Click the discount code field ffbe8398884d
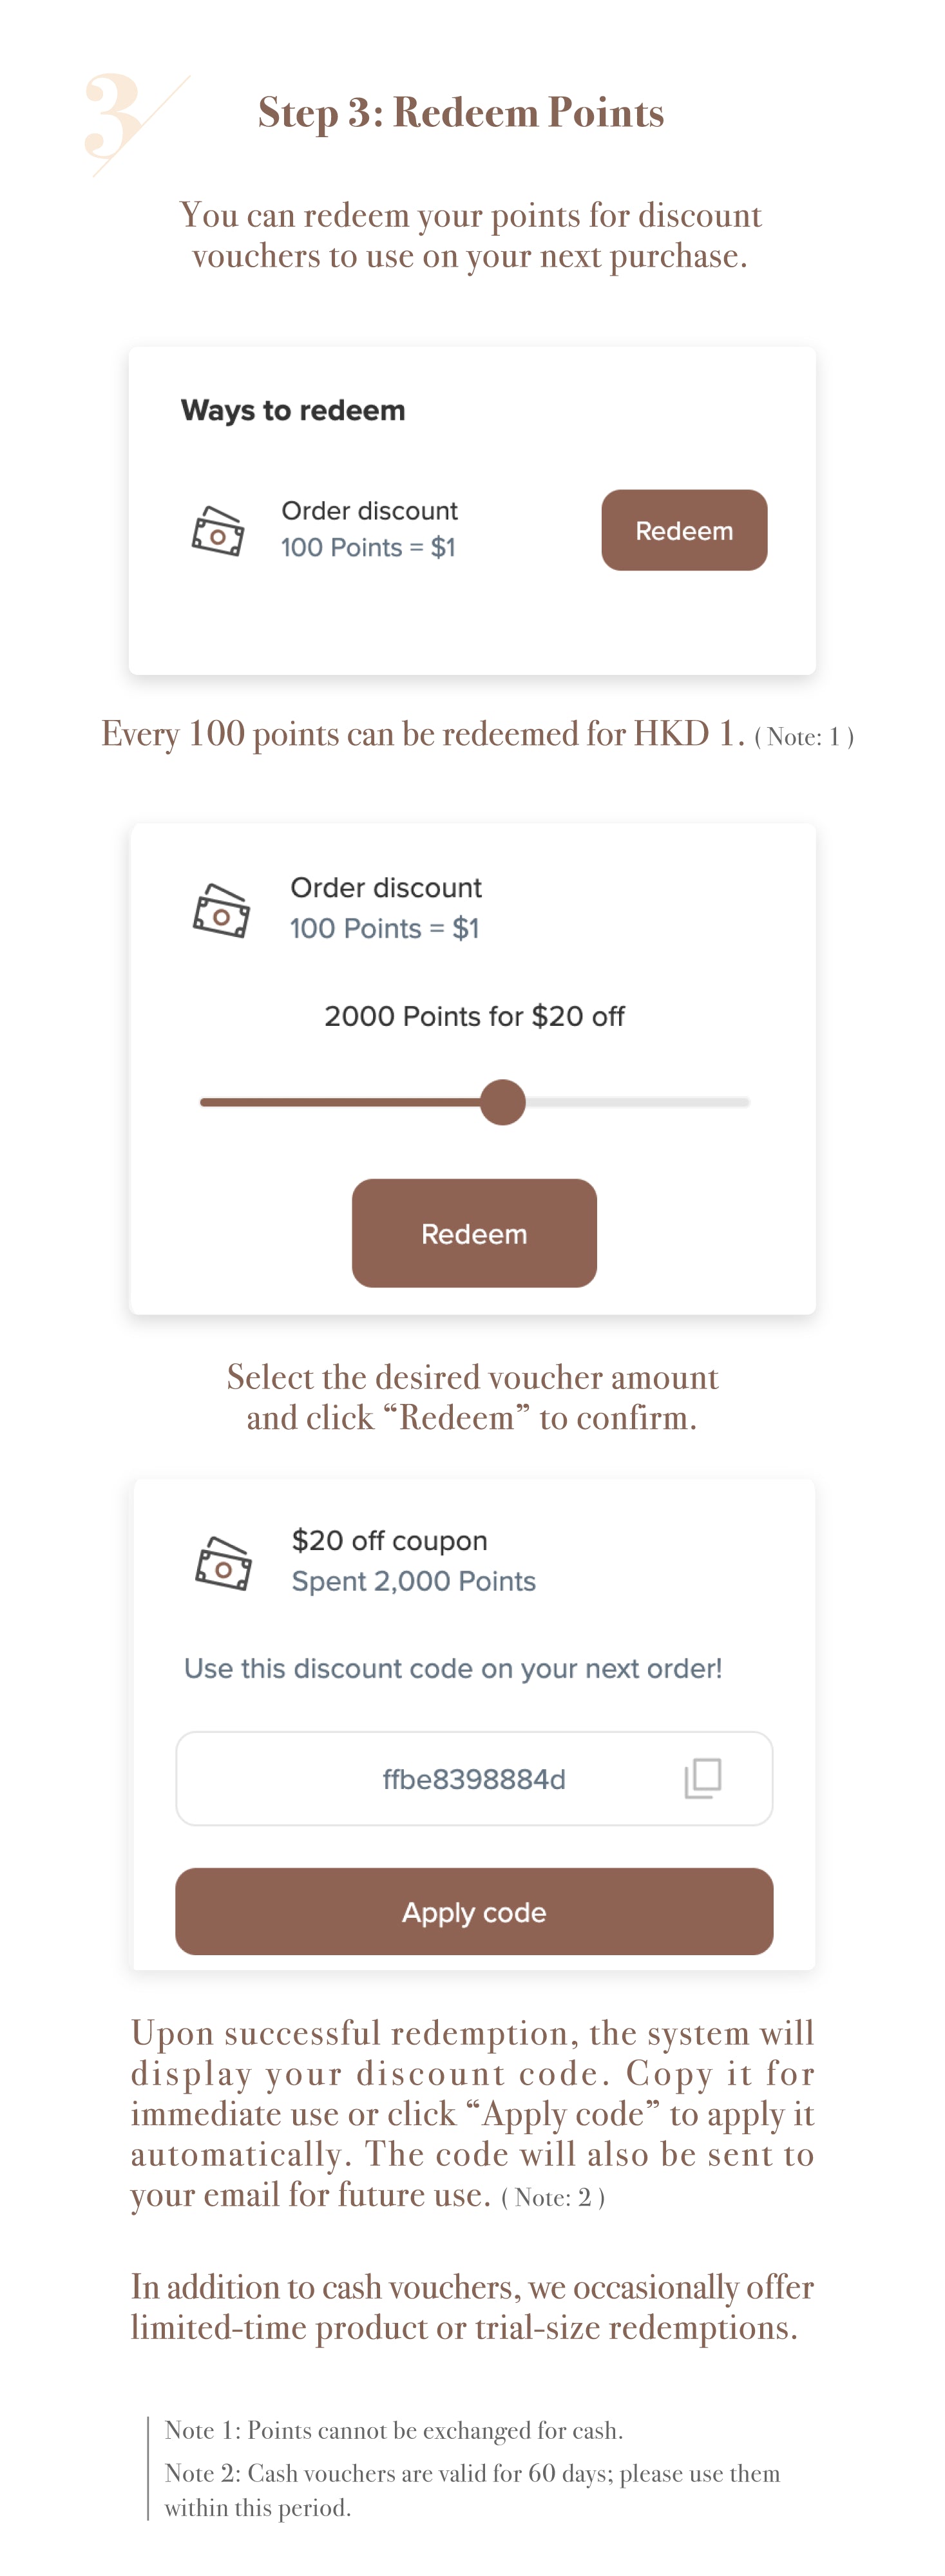Image resolution: width=945 pixels, height=2576 pixels. pos(474,1778)
